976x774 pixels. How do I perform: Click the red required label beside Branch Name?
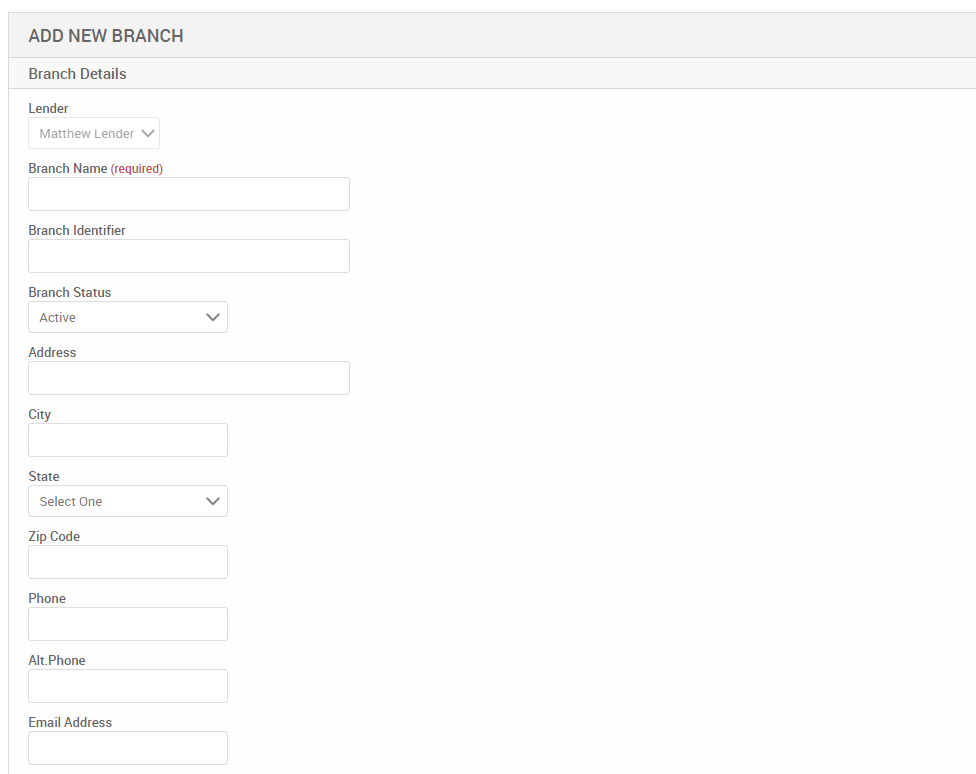tap(137, 168)
